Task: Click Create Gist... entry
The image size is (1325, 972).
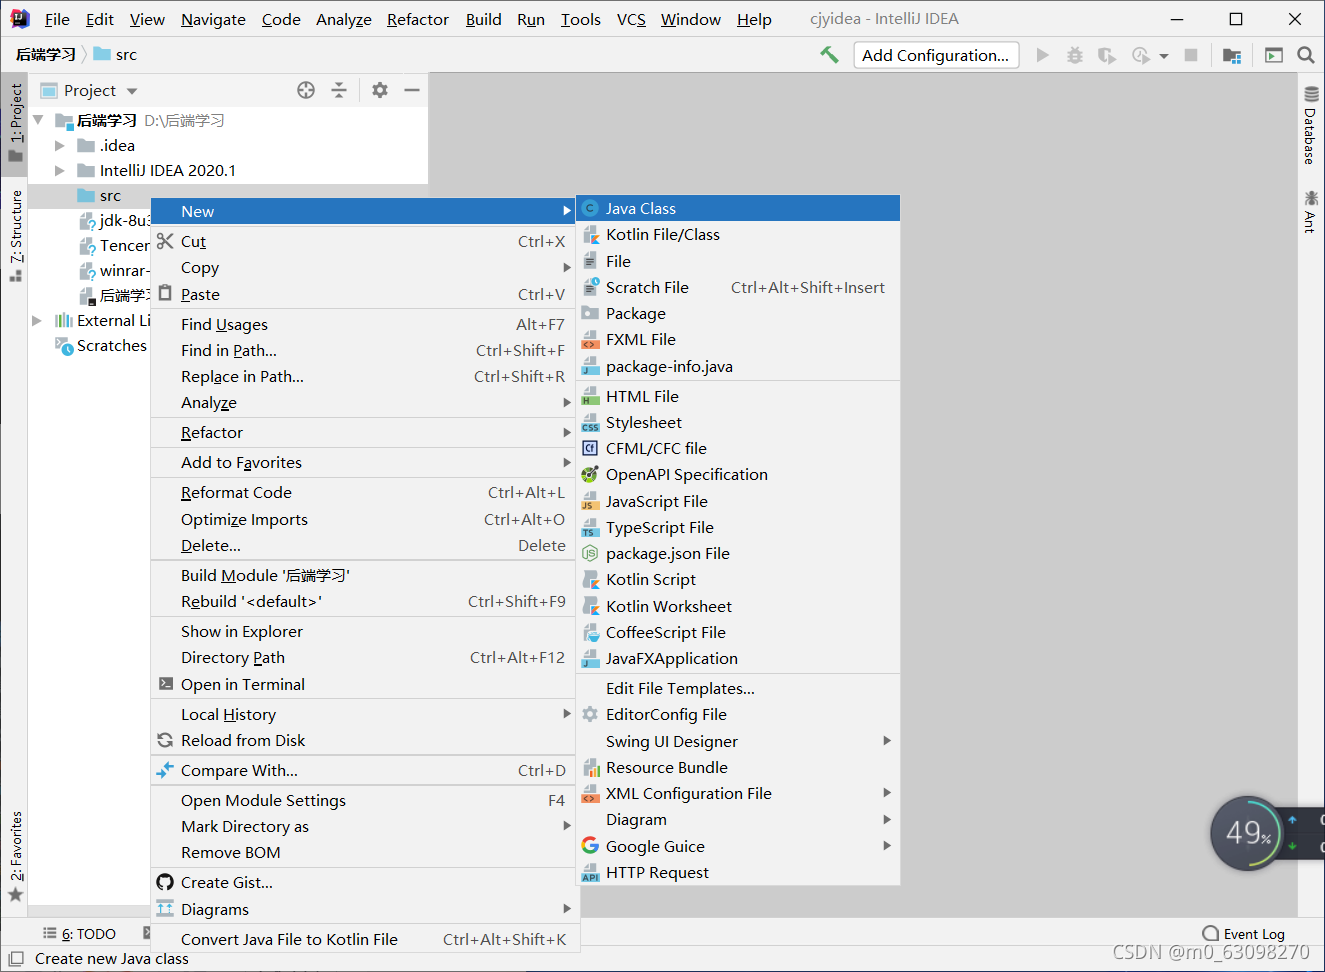Action: click(363, 882)
